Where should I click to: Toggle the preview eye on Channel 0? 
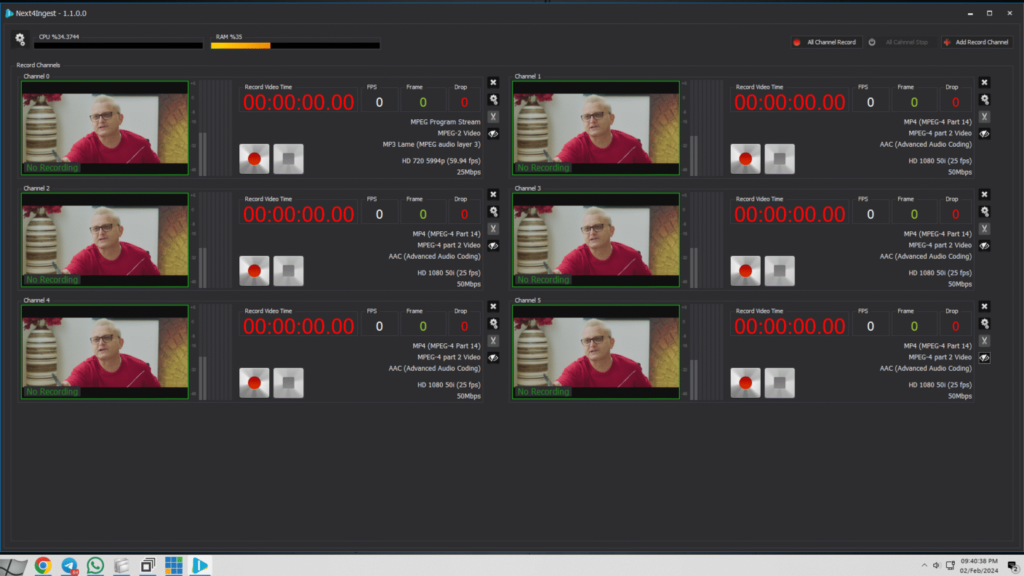pyautogui.click(x=493, y=133)
